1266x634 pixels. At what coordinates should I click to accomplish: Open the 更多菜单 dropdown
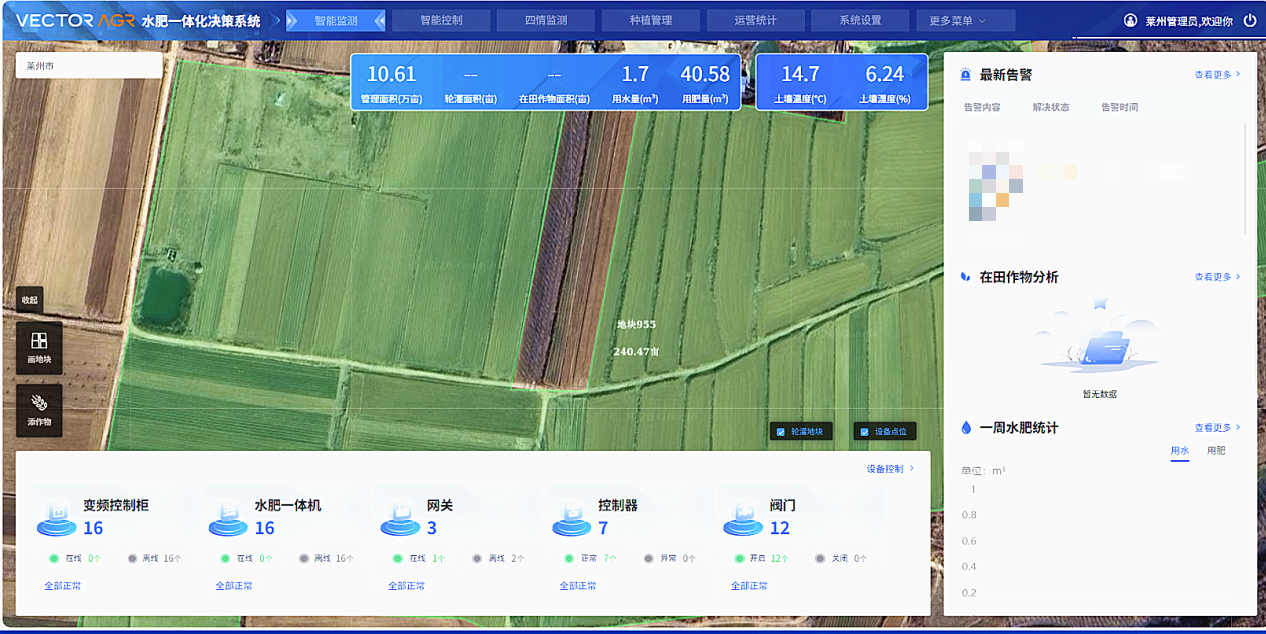click(964, 19)
